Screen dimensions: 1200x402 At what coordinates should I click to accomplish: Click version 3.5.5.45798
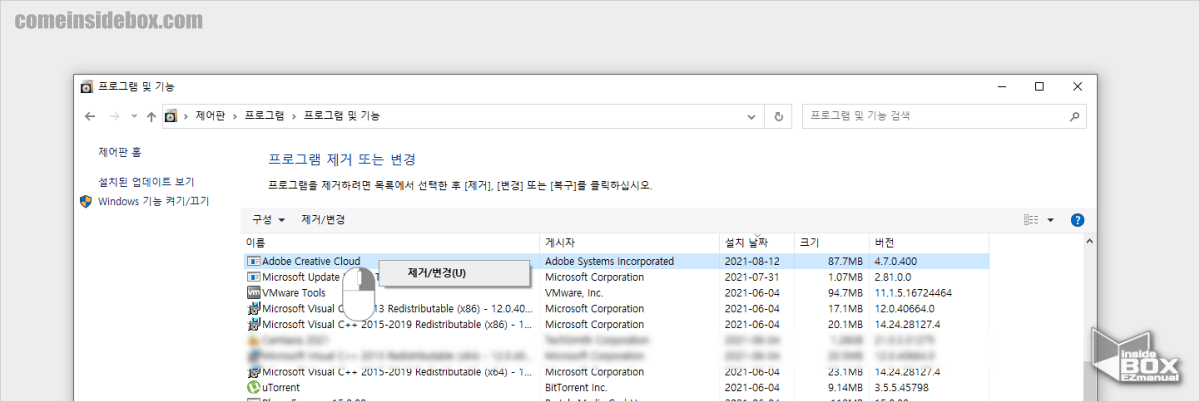click(901, 388)
